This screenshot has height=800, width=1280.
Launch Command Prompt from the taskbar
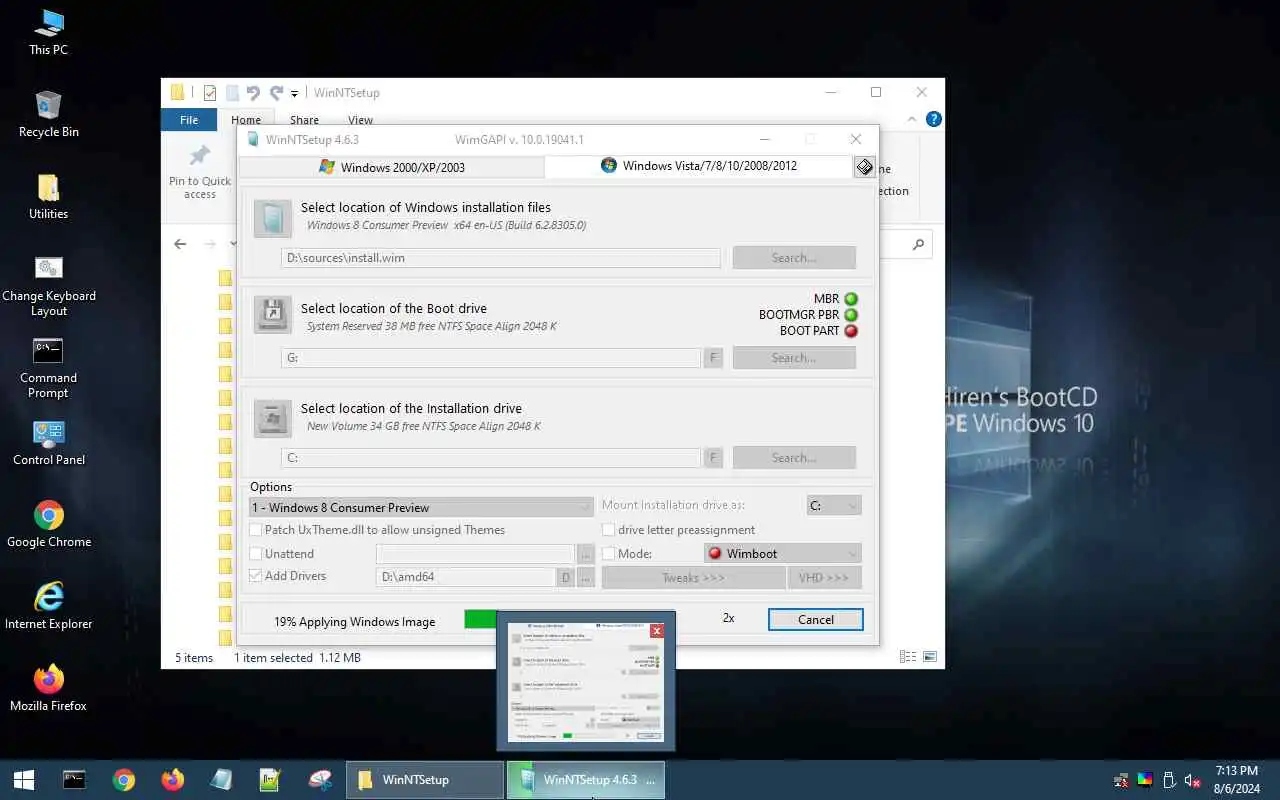pyautogui.click(x=74, y=780)
